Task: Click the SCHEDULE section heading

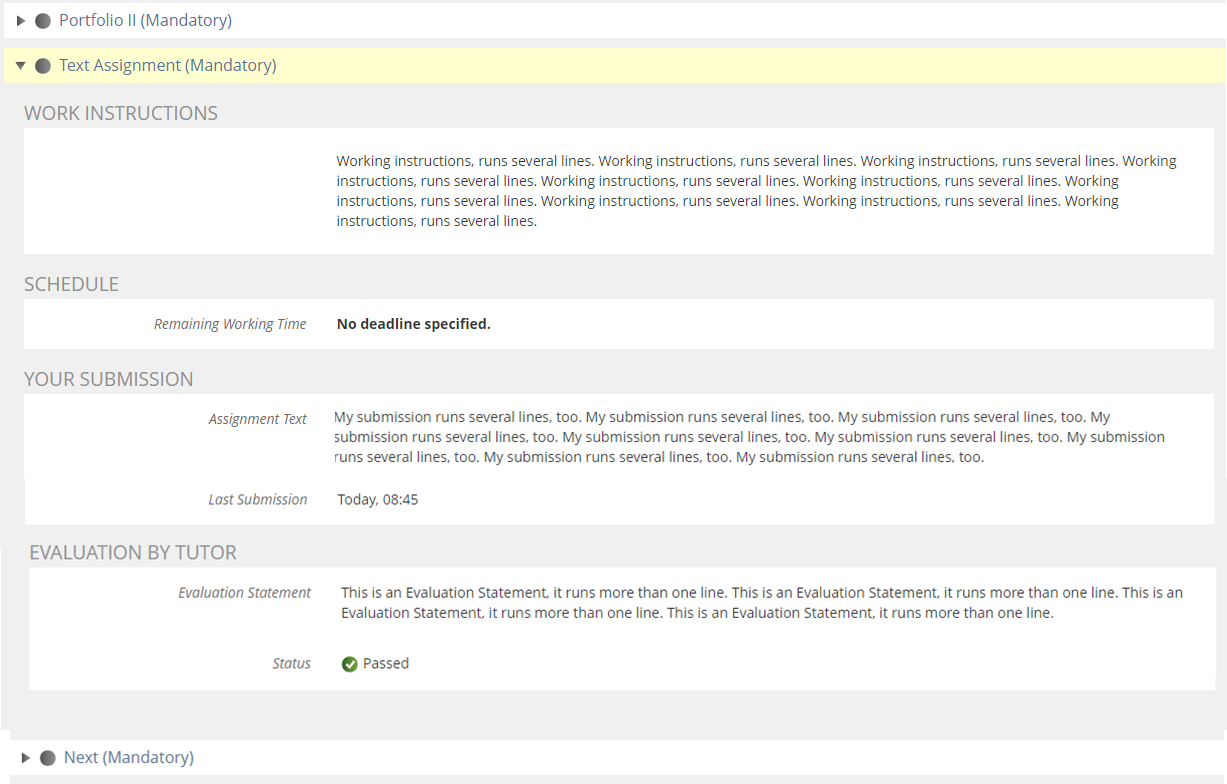Action: click(71, 284)
